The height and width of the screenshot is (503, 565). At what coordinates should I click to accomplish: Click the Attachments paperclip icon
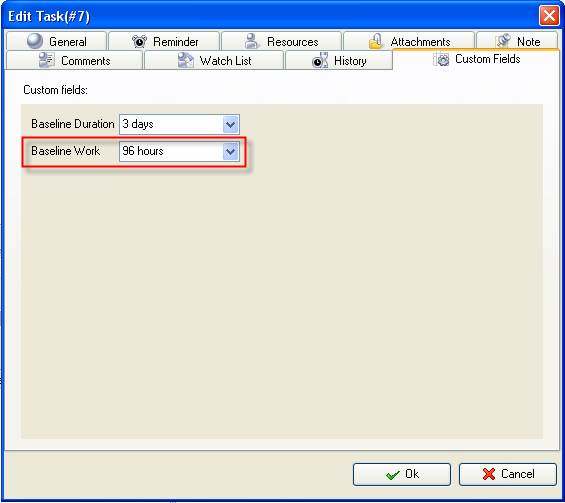point(375,41)
